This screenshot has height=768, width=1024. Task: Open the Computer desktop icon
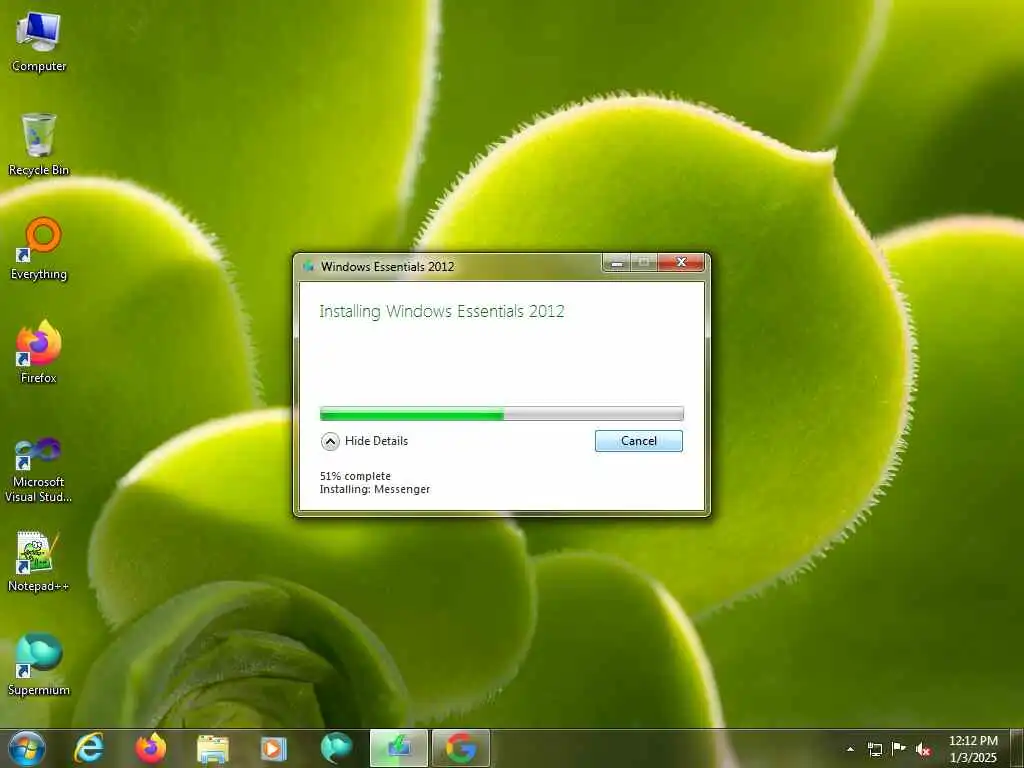(39, 42)
